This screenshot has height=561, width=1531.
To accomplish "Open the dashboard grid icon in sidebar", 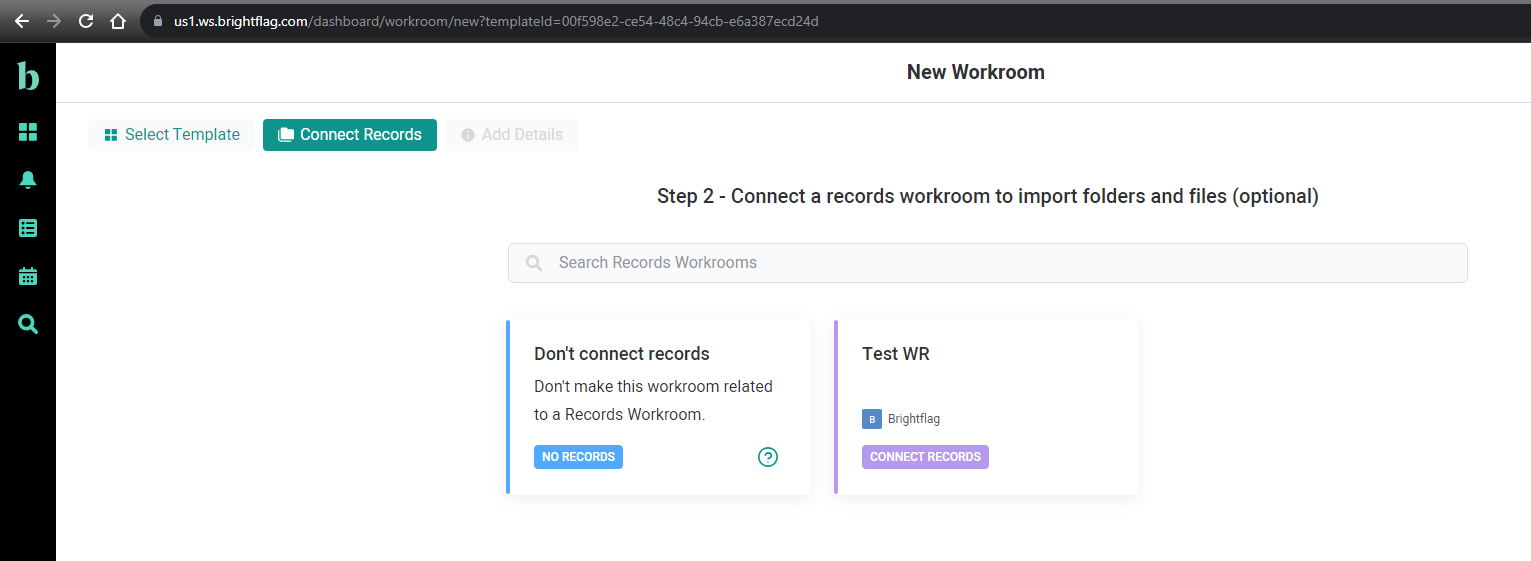I will pos(28,132).
